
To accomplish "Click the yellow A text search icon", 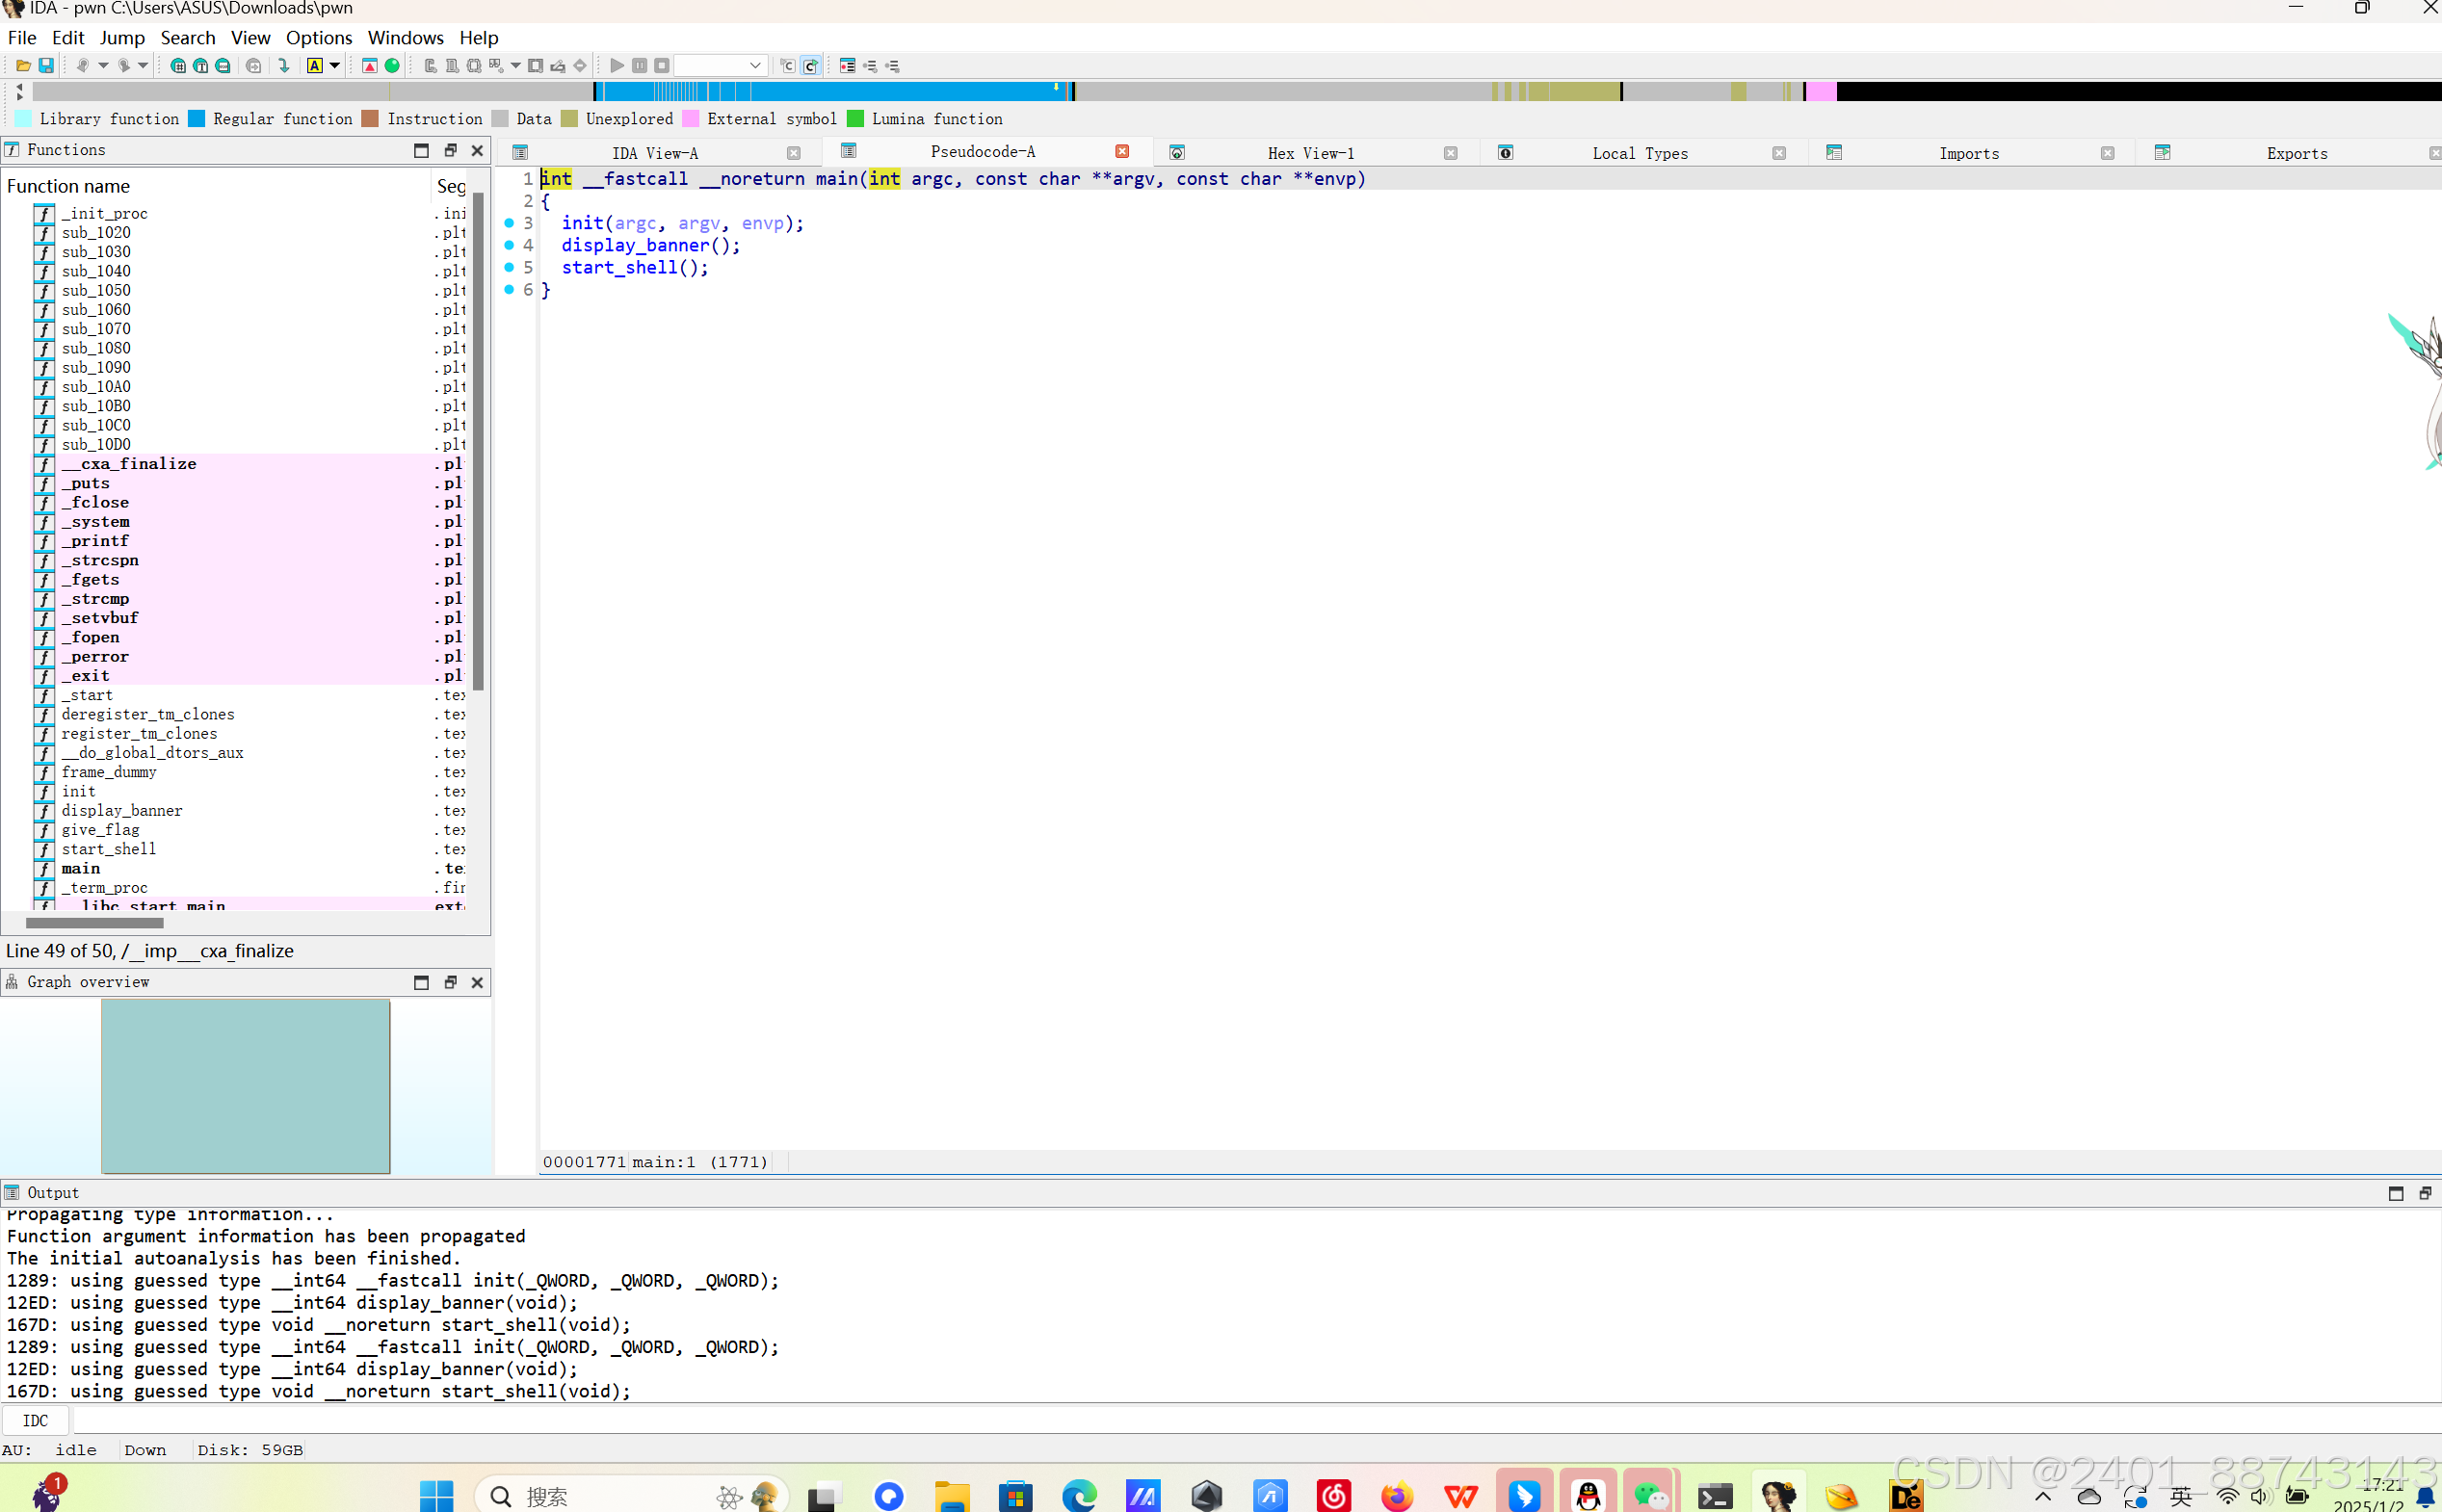I will (315, 66).
